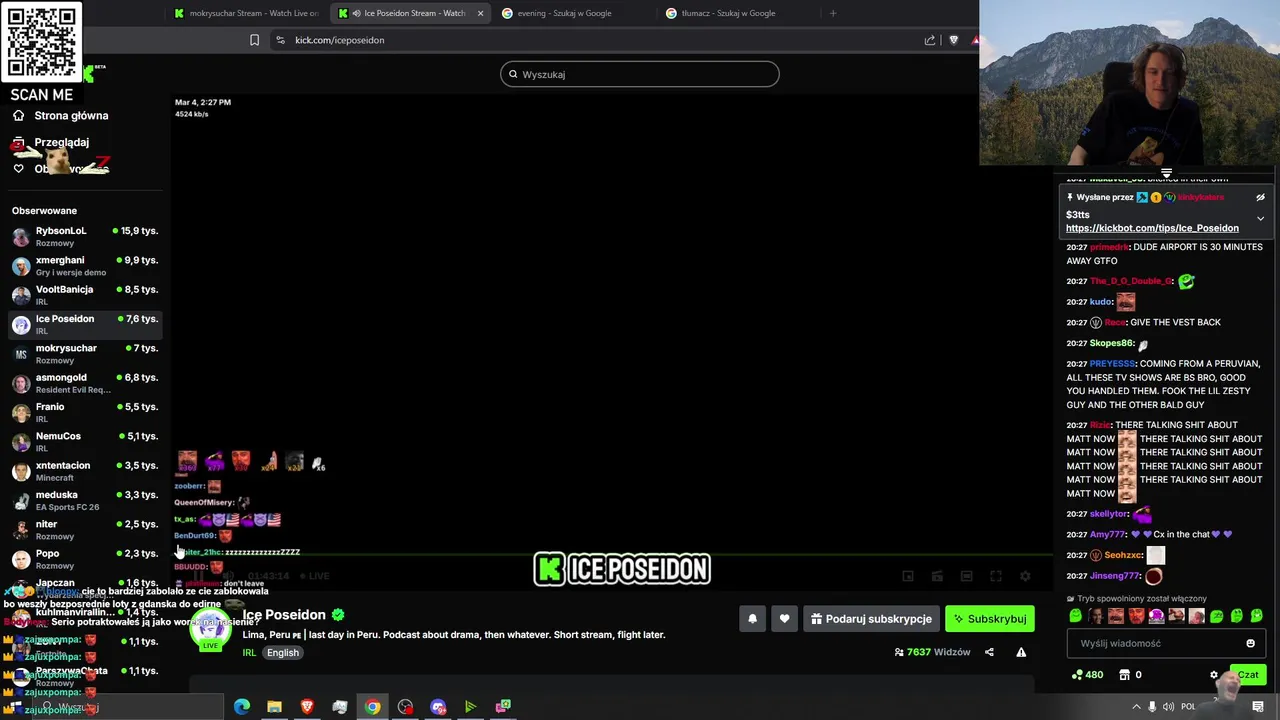Click the English language tag

point(283,653)
